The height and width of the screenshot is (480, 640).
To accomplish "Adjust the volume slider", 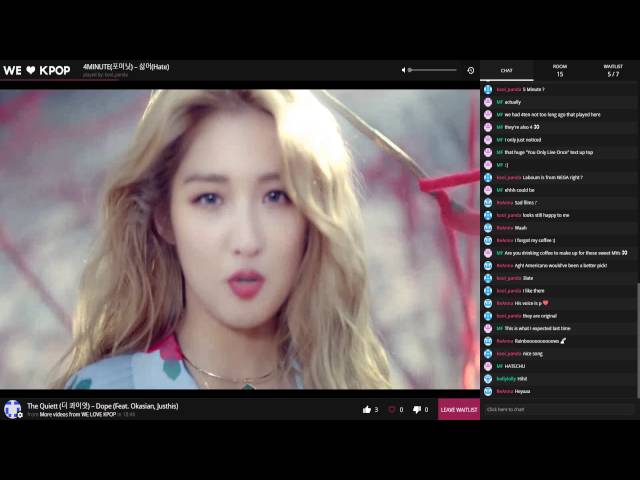I will point(432,70).
